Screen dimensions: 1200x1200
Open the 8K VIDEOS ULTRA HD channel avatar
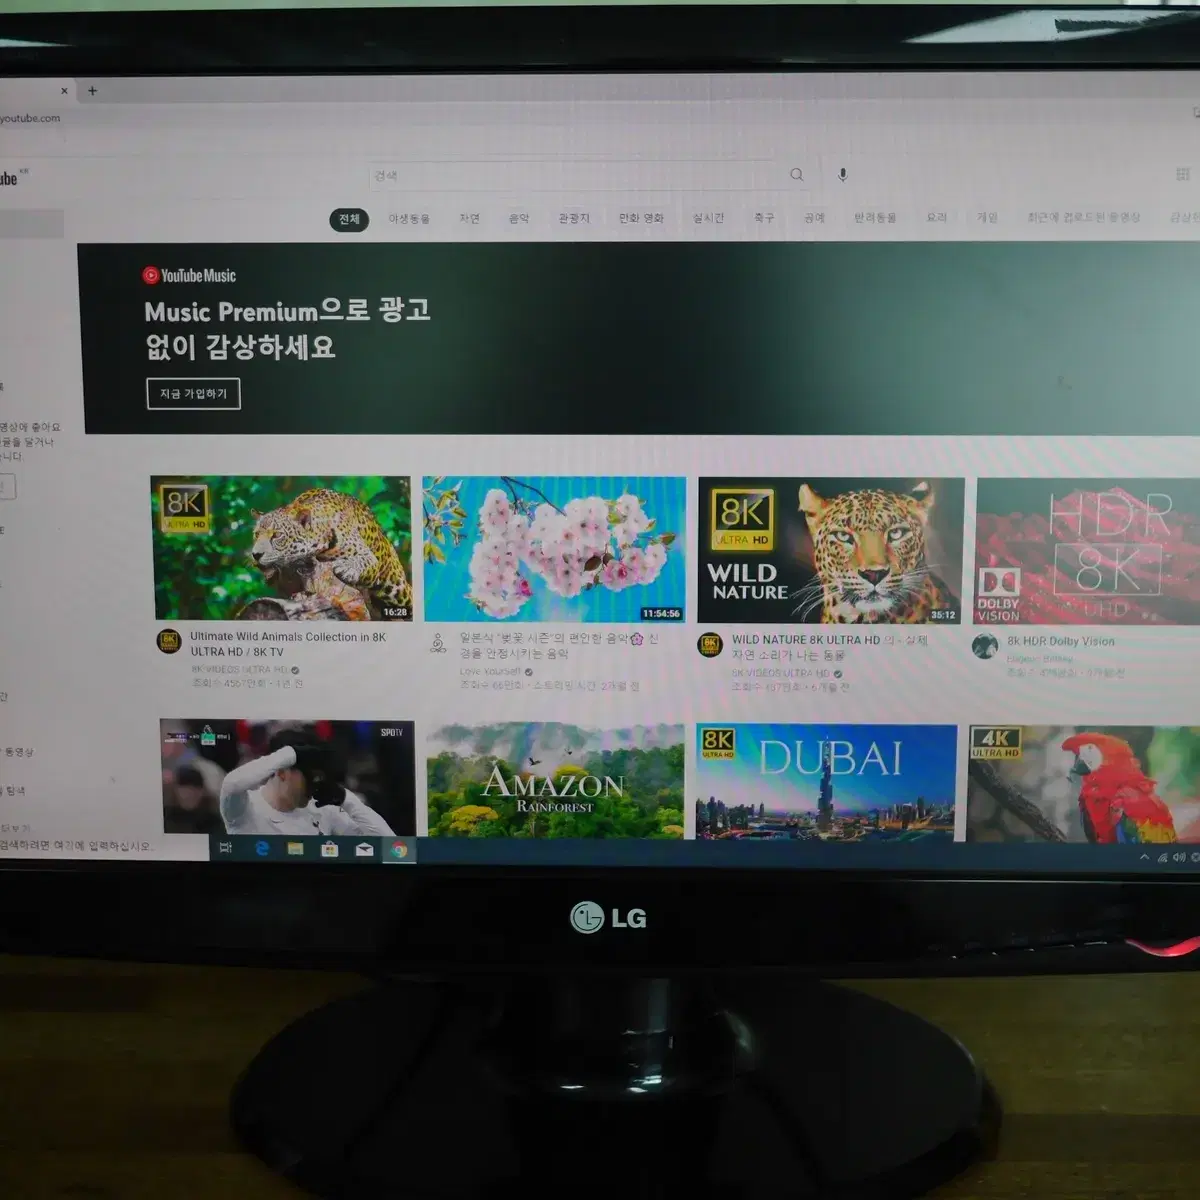coord(169,641)
